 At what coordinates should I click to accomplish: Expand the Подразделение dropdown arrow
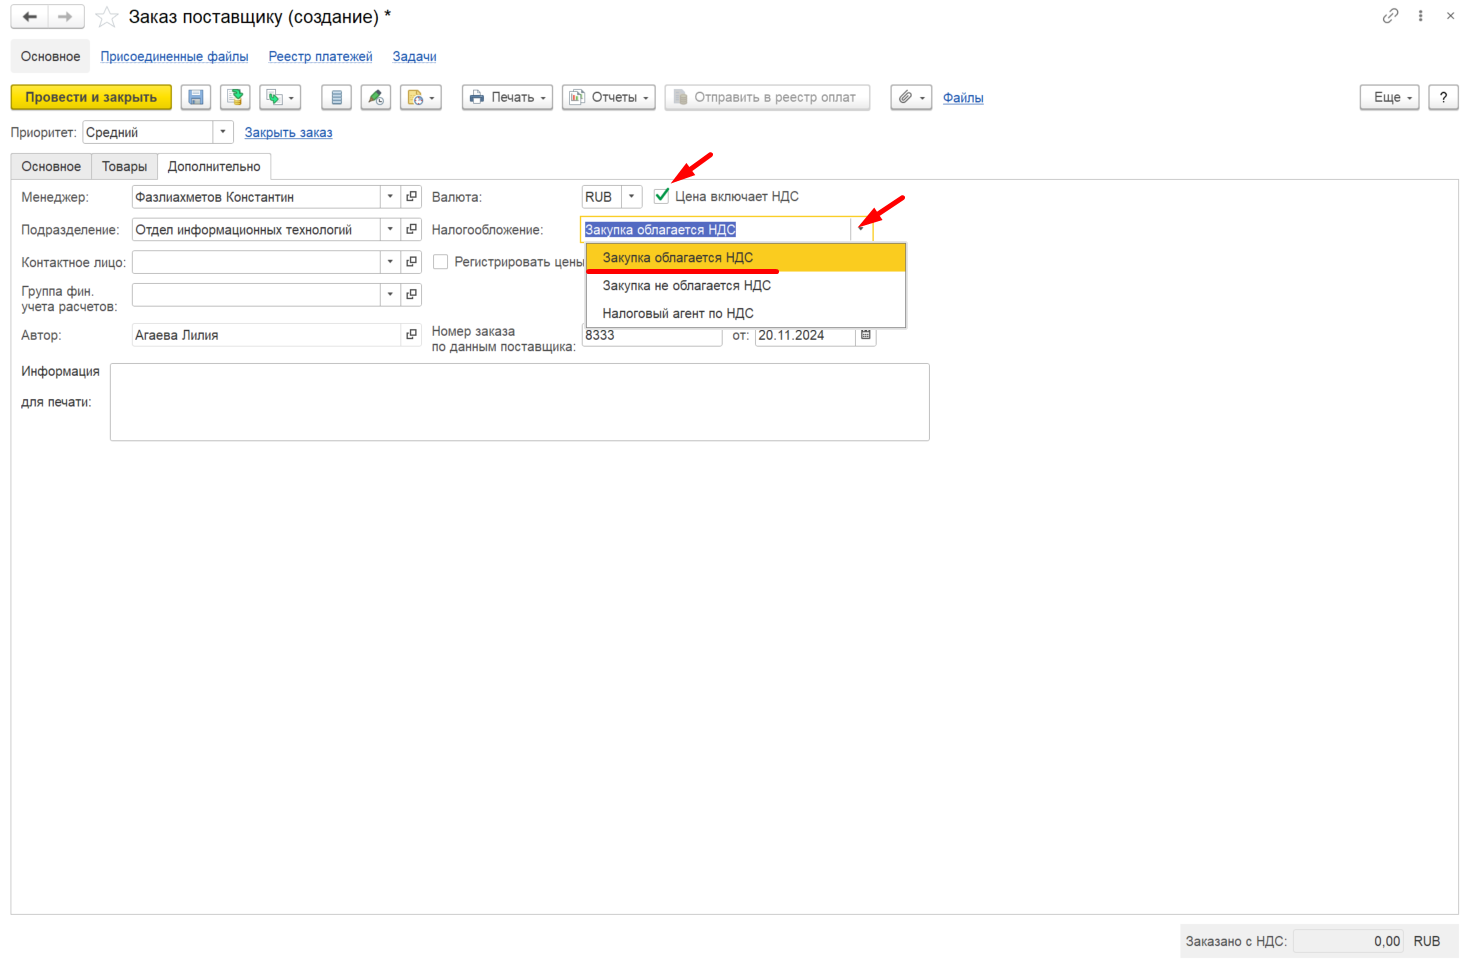(x=390, y=230)
